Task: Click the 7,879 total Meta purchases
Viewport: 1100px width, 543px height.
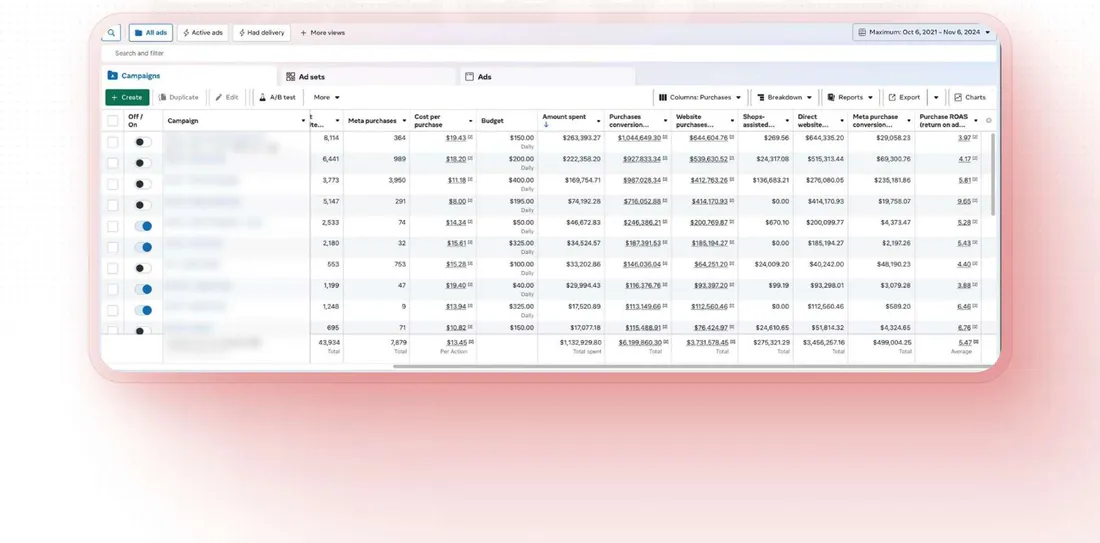Action: tap(377, 346)
